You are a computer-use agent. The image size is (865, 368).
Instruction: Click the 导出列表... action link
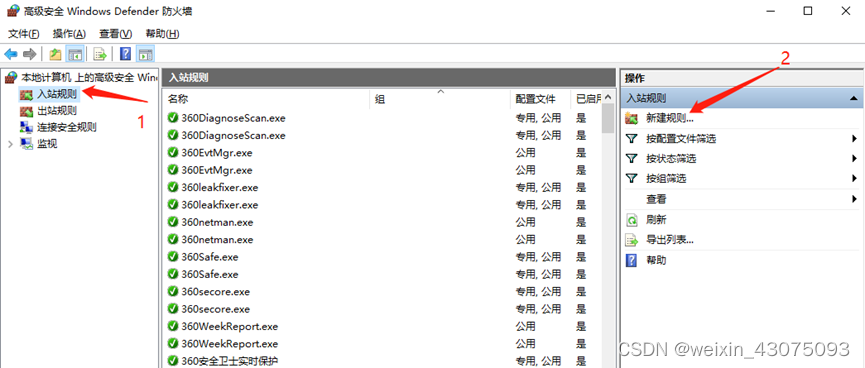(670, 240)
